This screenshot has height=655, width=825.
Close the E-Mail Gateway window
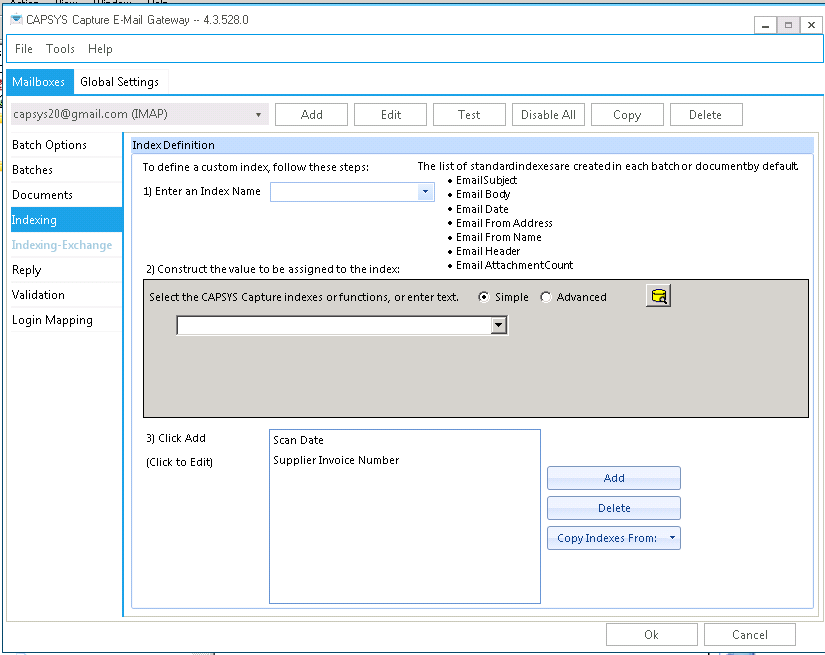coord(811,25)
